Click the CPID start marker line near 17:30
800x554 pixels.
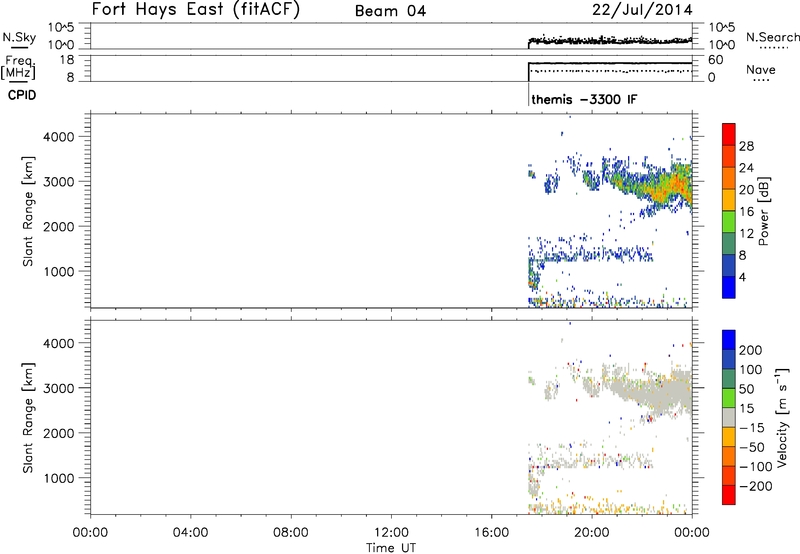click(529, 94)
